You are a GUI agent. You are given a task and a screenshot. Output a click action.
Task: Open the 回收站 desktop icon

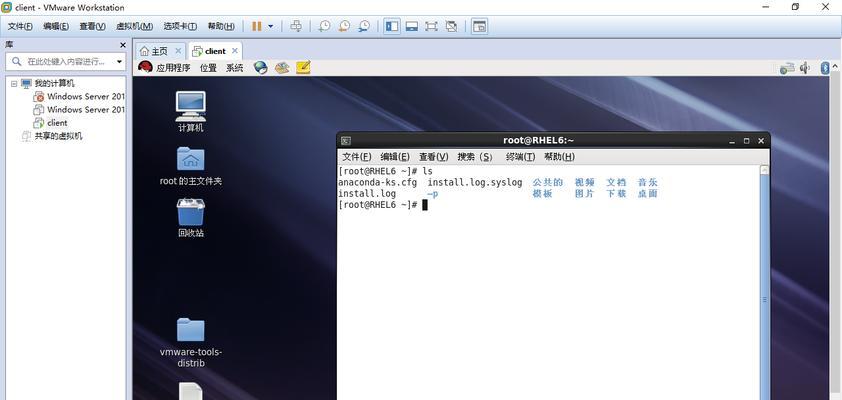[x=191, y=218]
